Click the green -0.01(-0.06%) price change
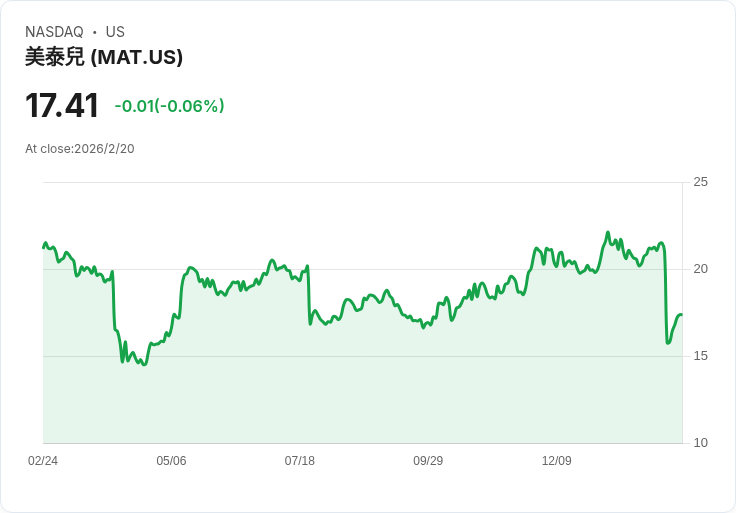 click(x=169, y=106)
